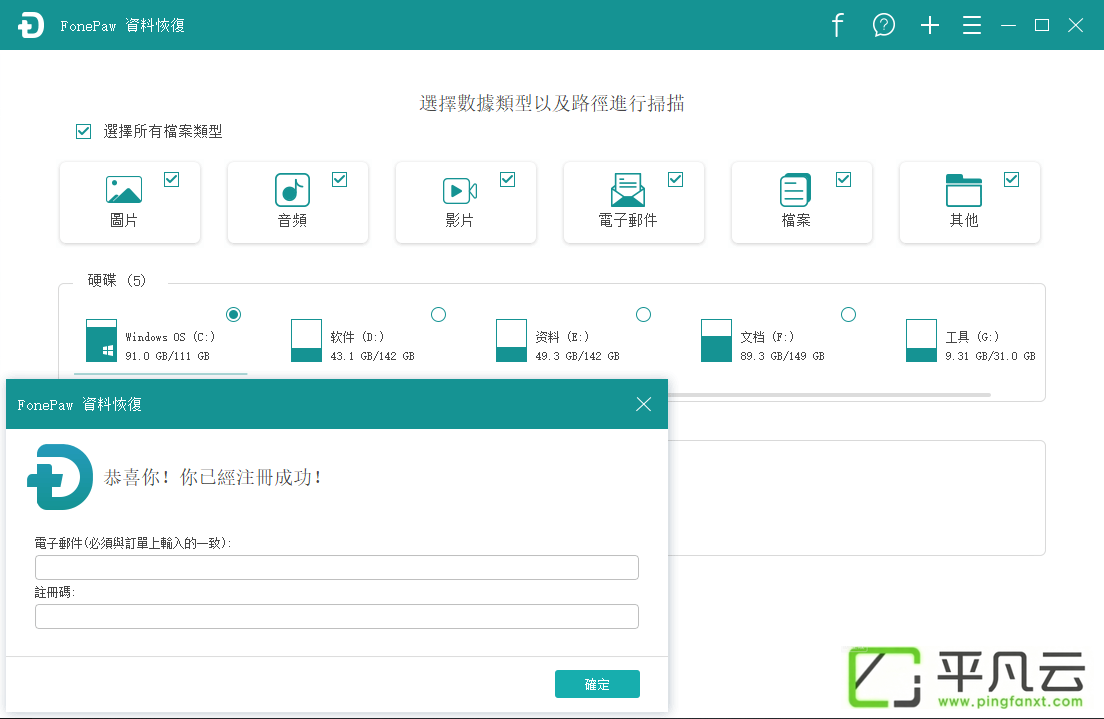Select 软件 (D:) drive radio button
The height and width of the screenshot is (719, 1104).
pos(439,314)
